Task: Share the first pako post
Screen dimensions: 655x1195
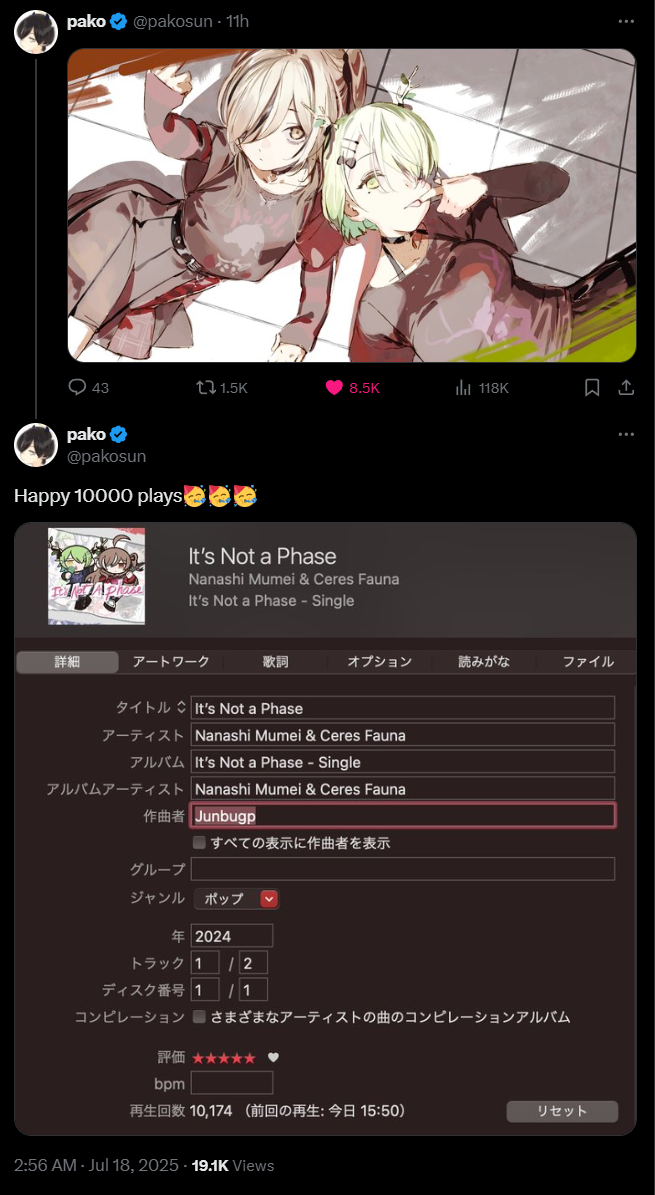Action: pyautogui.click(x=626, y=388)
